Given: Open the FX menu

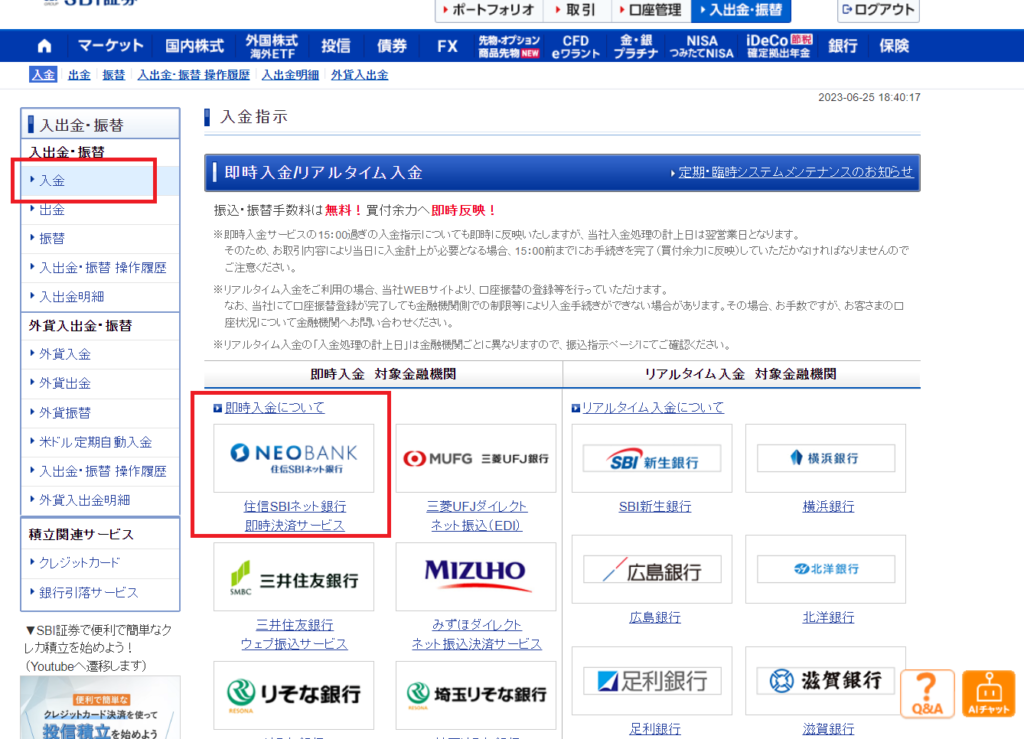Looking at the screenshot, I should [x=447, y=46].
